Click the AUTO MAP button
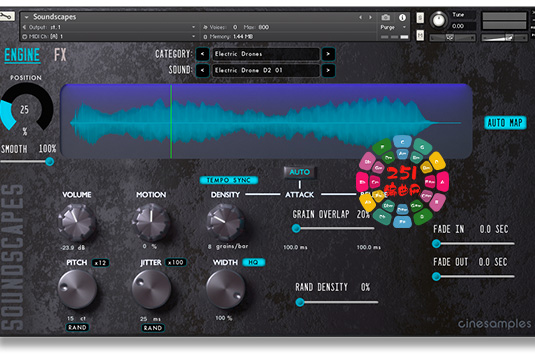 coord(505,123)
